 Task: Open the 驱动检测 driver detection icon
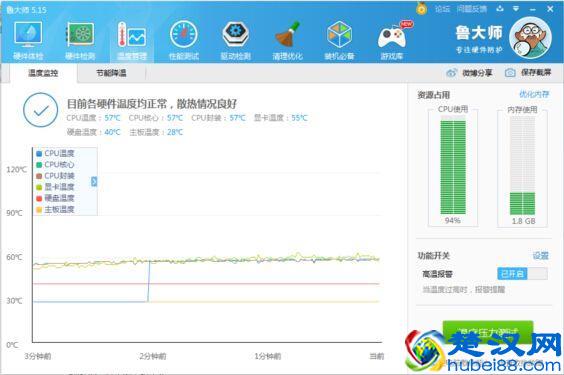[236, 35]
